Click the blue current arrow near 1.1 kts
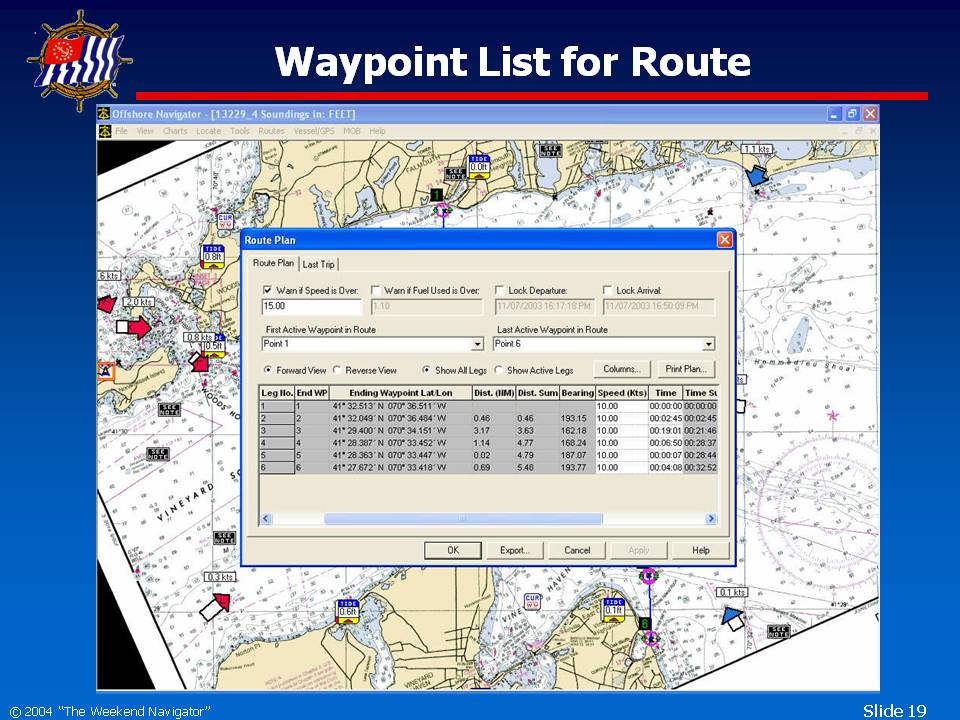The image size is (960, 720). [757, 175]
